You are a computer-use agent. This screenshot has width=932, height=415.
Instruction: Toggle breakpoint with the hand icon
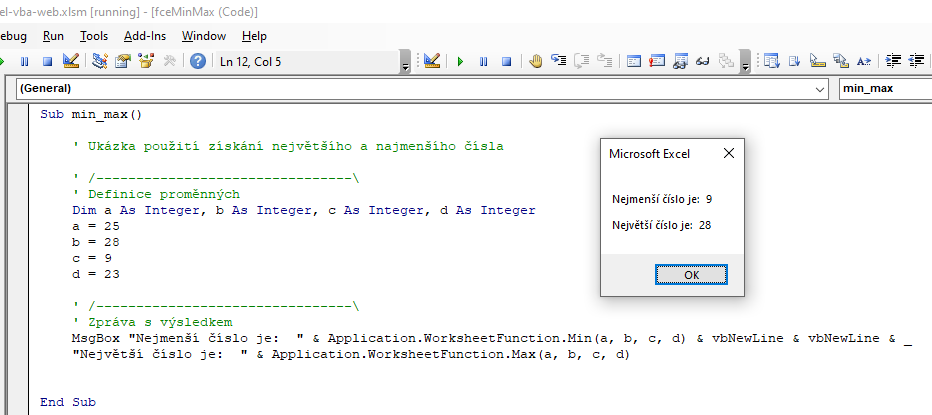(536, 61)
